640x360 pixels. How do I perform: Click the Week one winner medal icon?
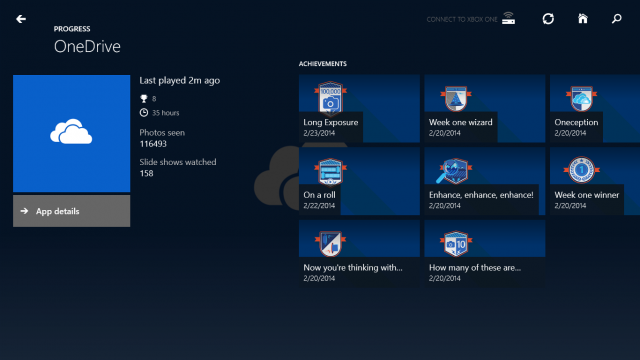pos(582,170)
